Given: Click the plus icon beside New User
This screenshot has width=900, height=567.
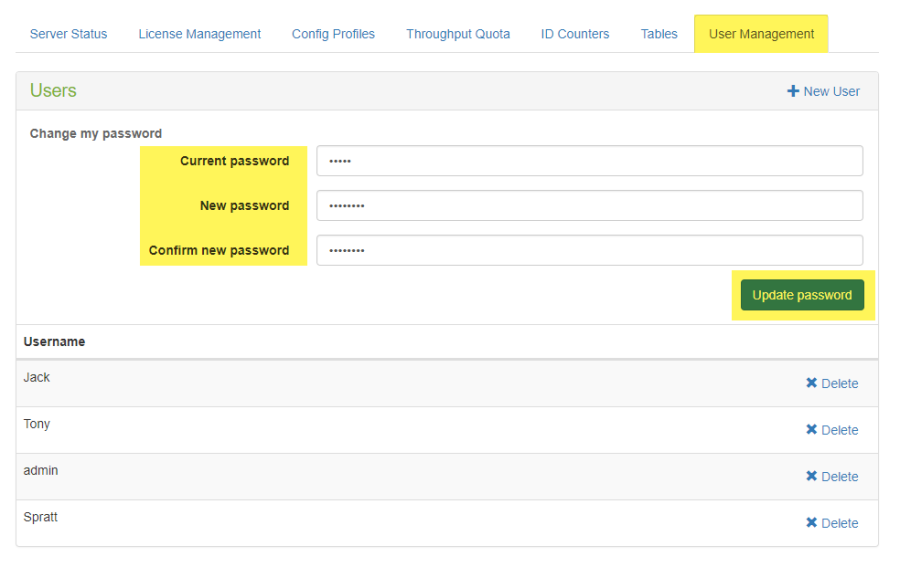Looking at the screenshot, I should click(793, 91).
